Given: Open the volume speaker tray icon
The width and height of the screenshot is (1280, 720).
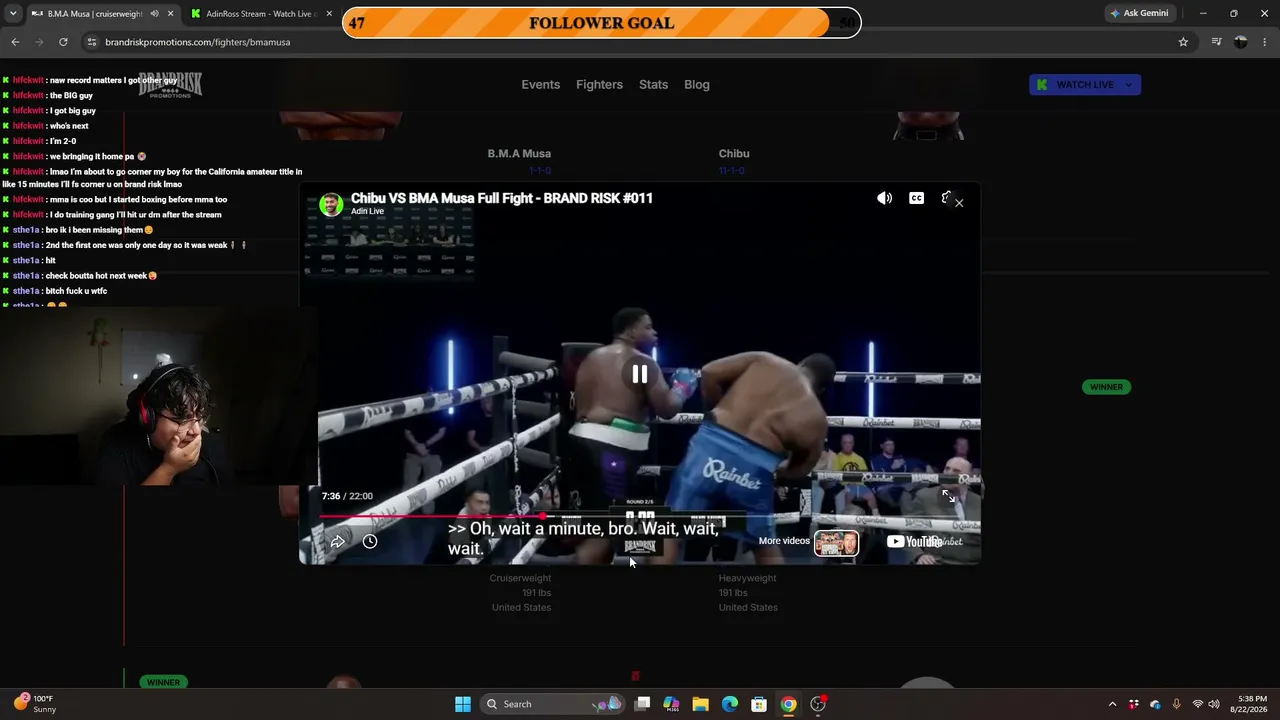Looking at the screenshot, I should (x=1215, y=704).
